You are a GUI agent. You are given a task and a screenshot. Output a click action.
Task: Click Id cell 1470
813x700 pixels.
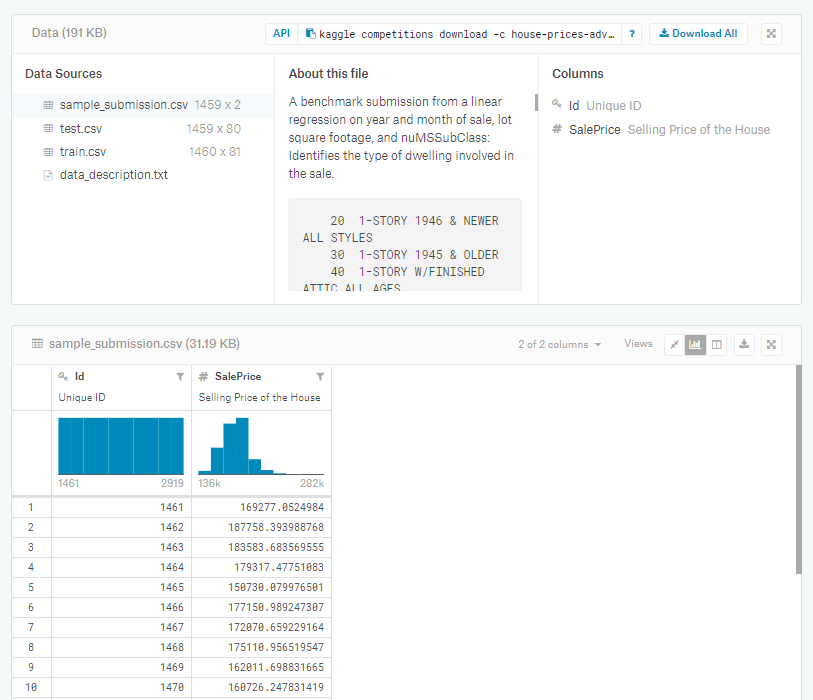[x=172, y=687]
